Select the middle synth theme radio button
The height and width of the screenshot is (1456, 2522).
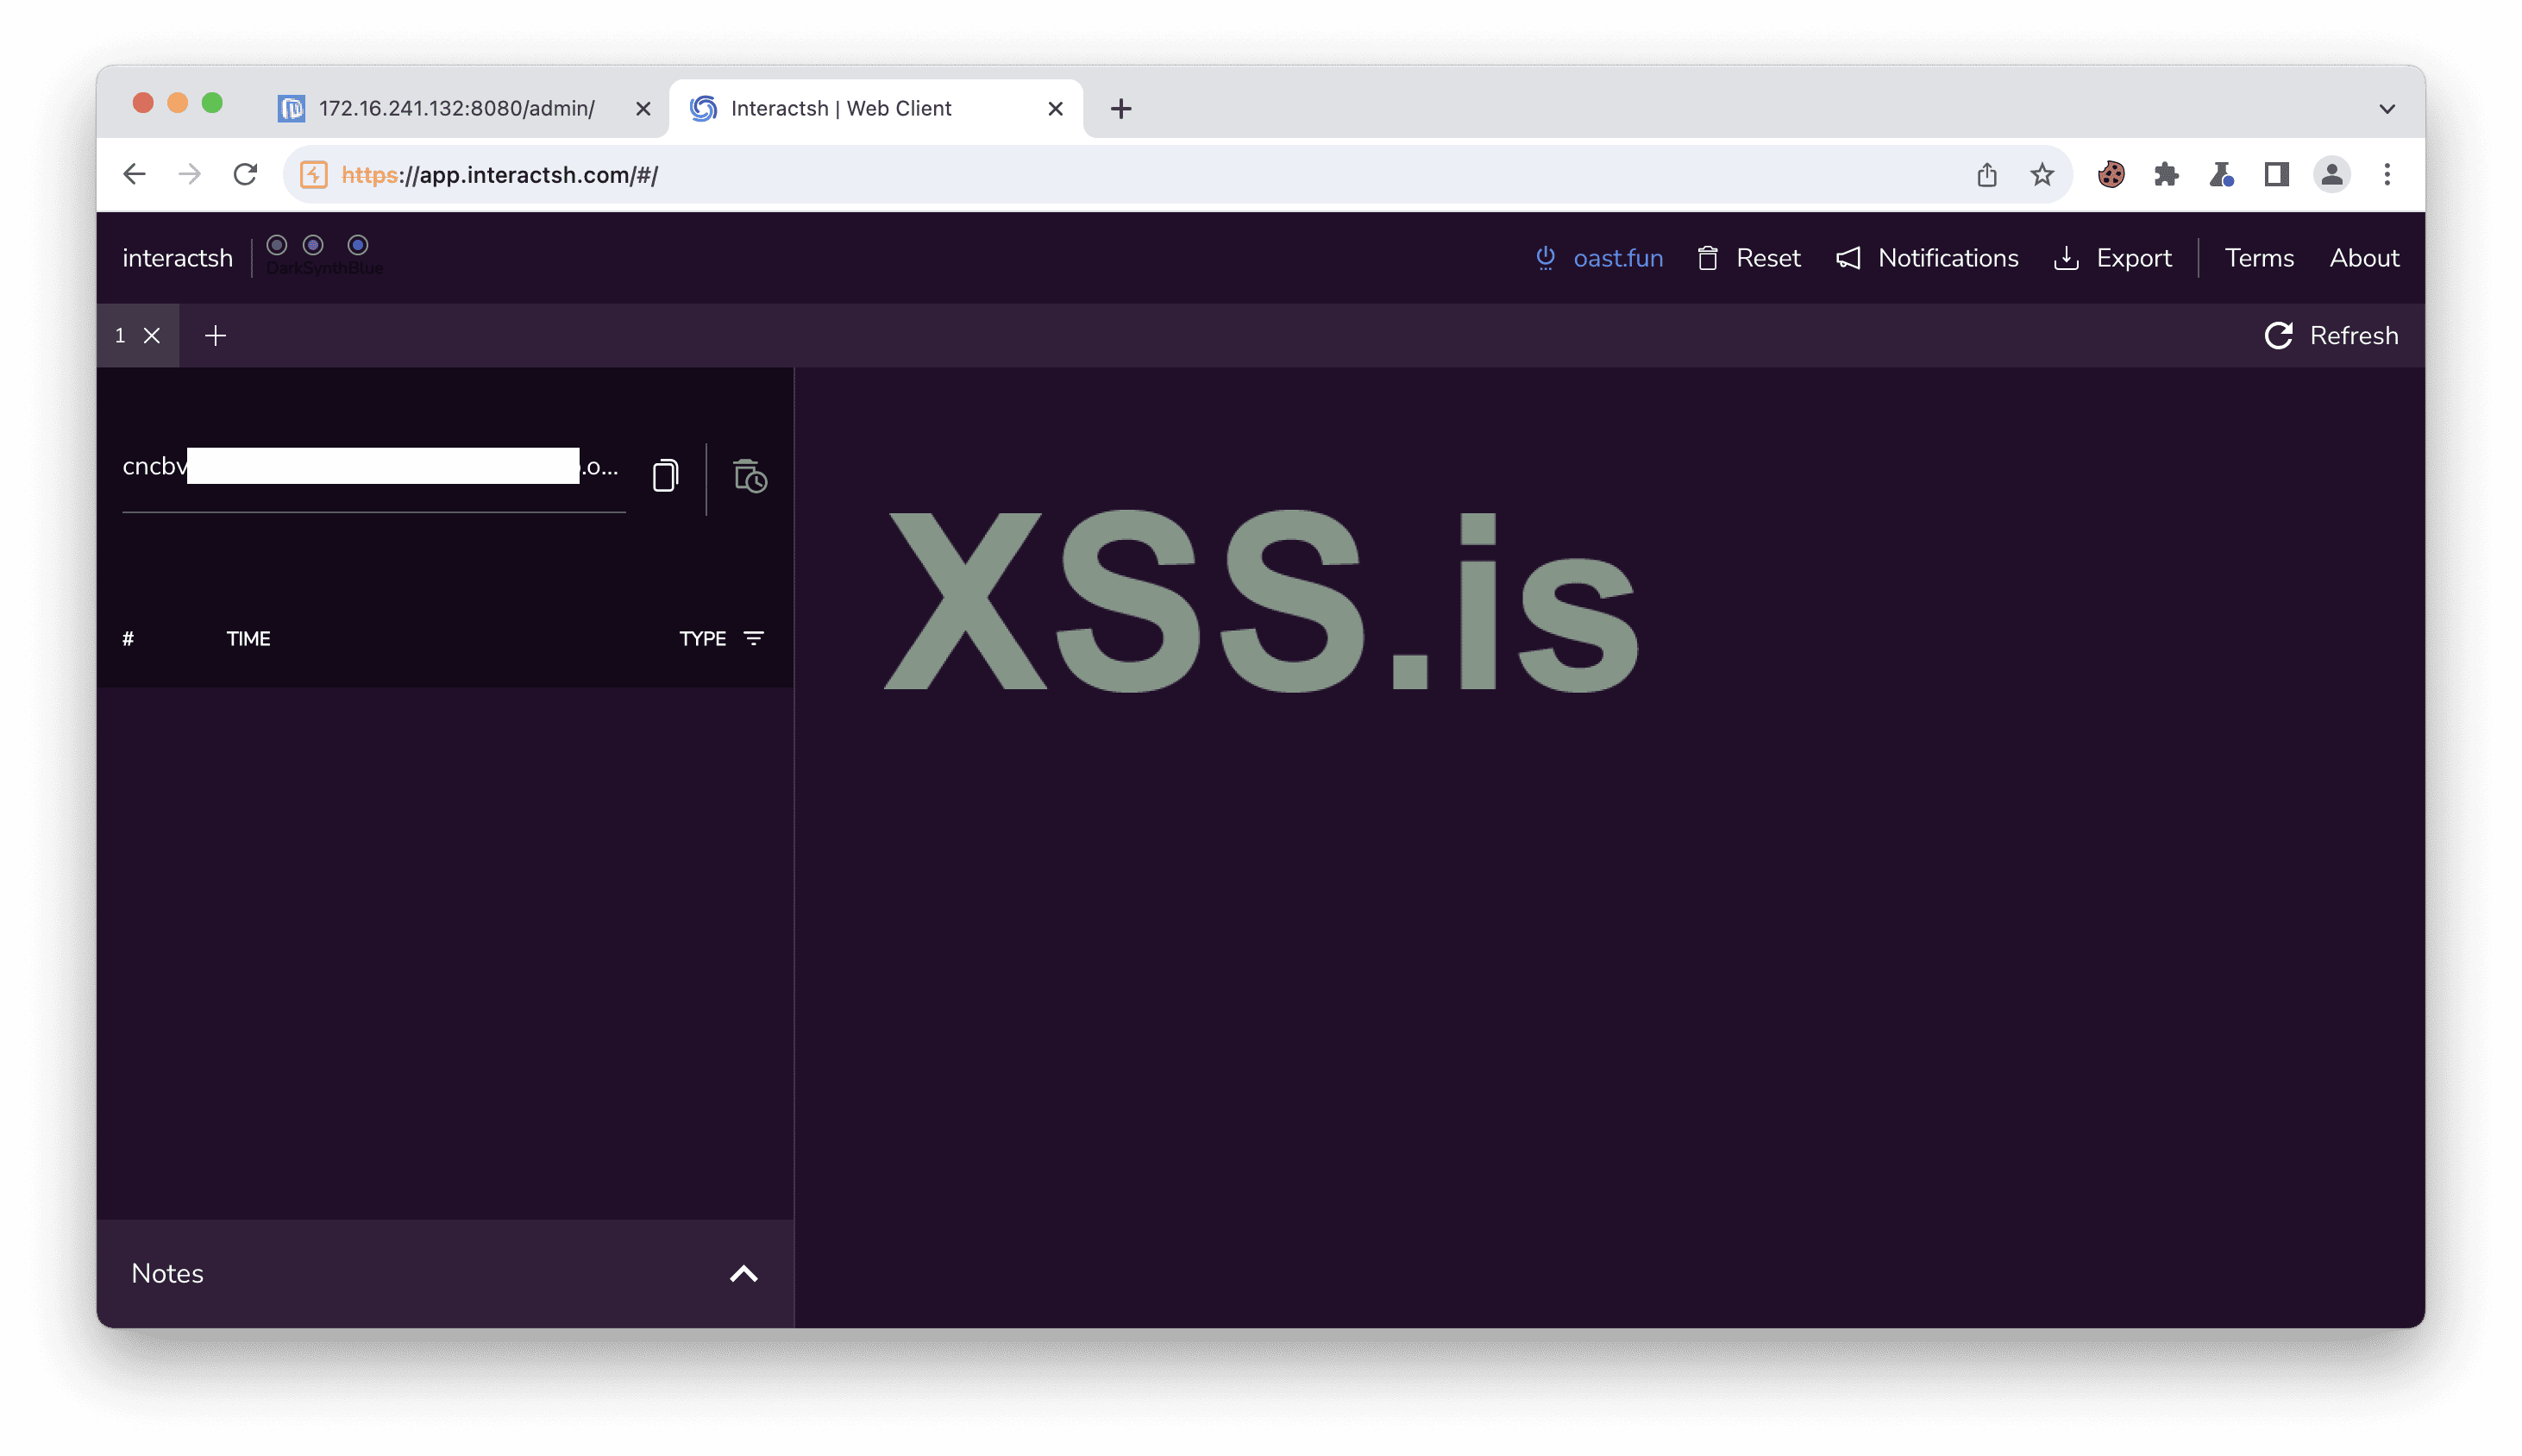coord(313,245)
